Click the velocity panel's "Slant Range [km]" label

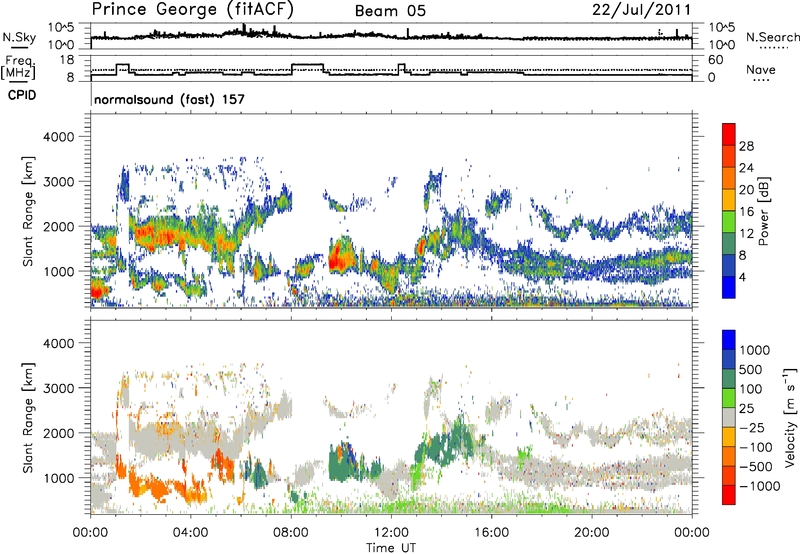(x=28, y=418)
